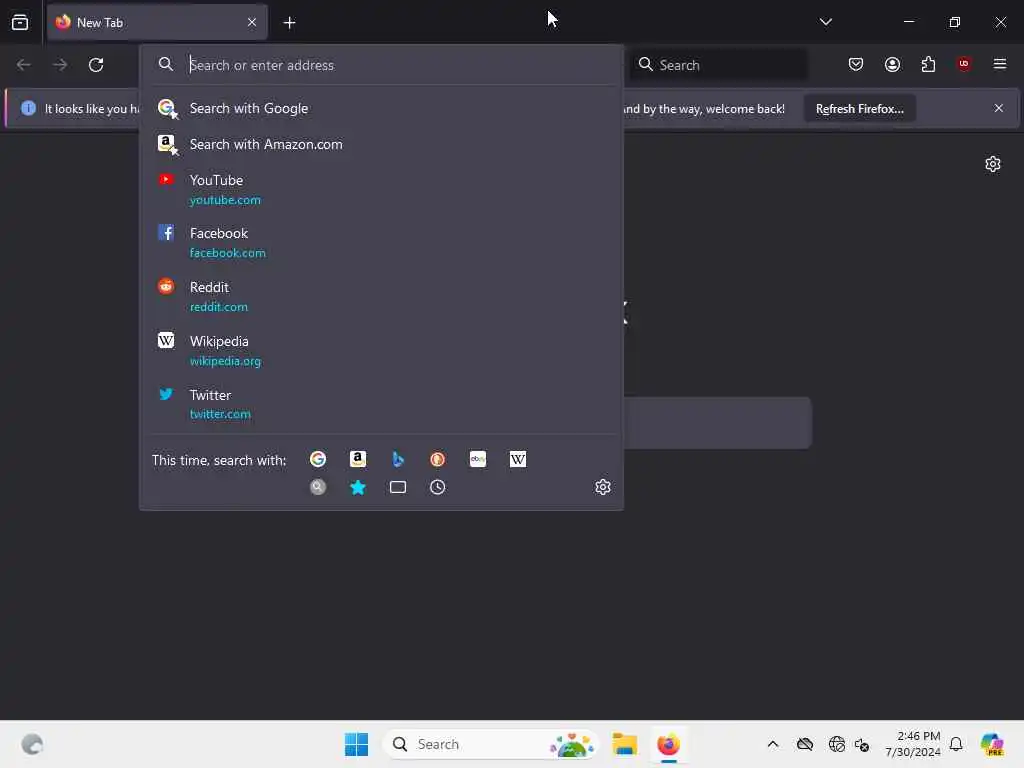This screenshot has width=1024, height=768.
Task: Open the Copilot preview taskbar icon
Action: 992,744
